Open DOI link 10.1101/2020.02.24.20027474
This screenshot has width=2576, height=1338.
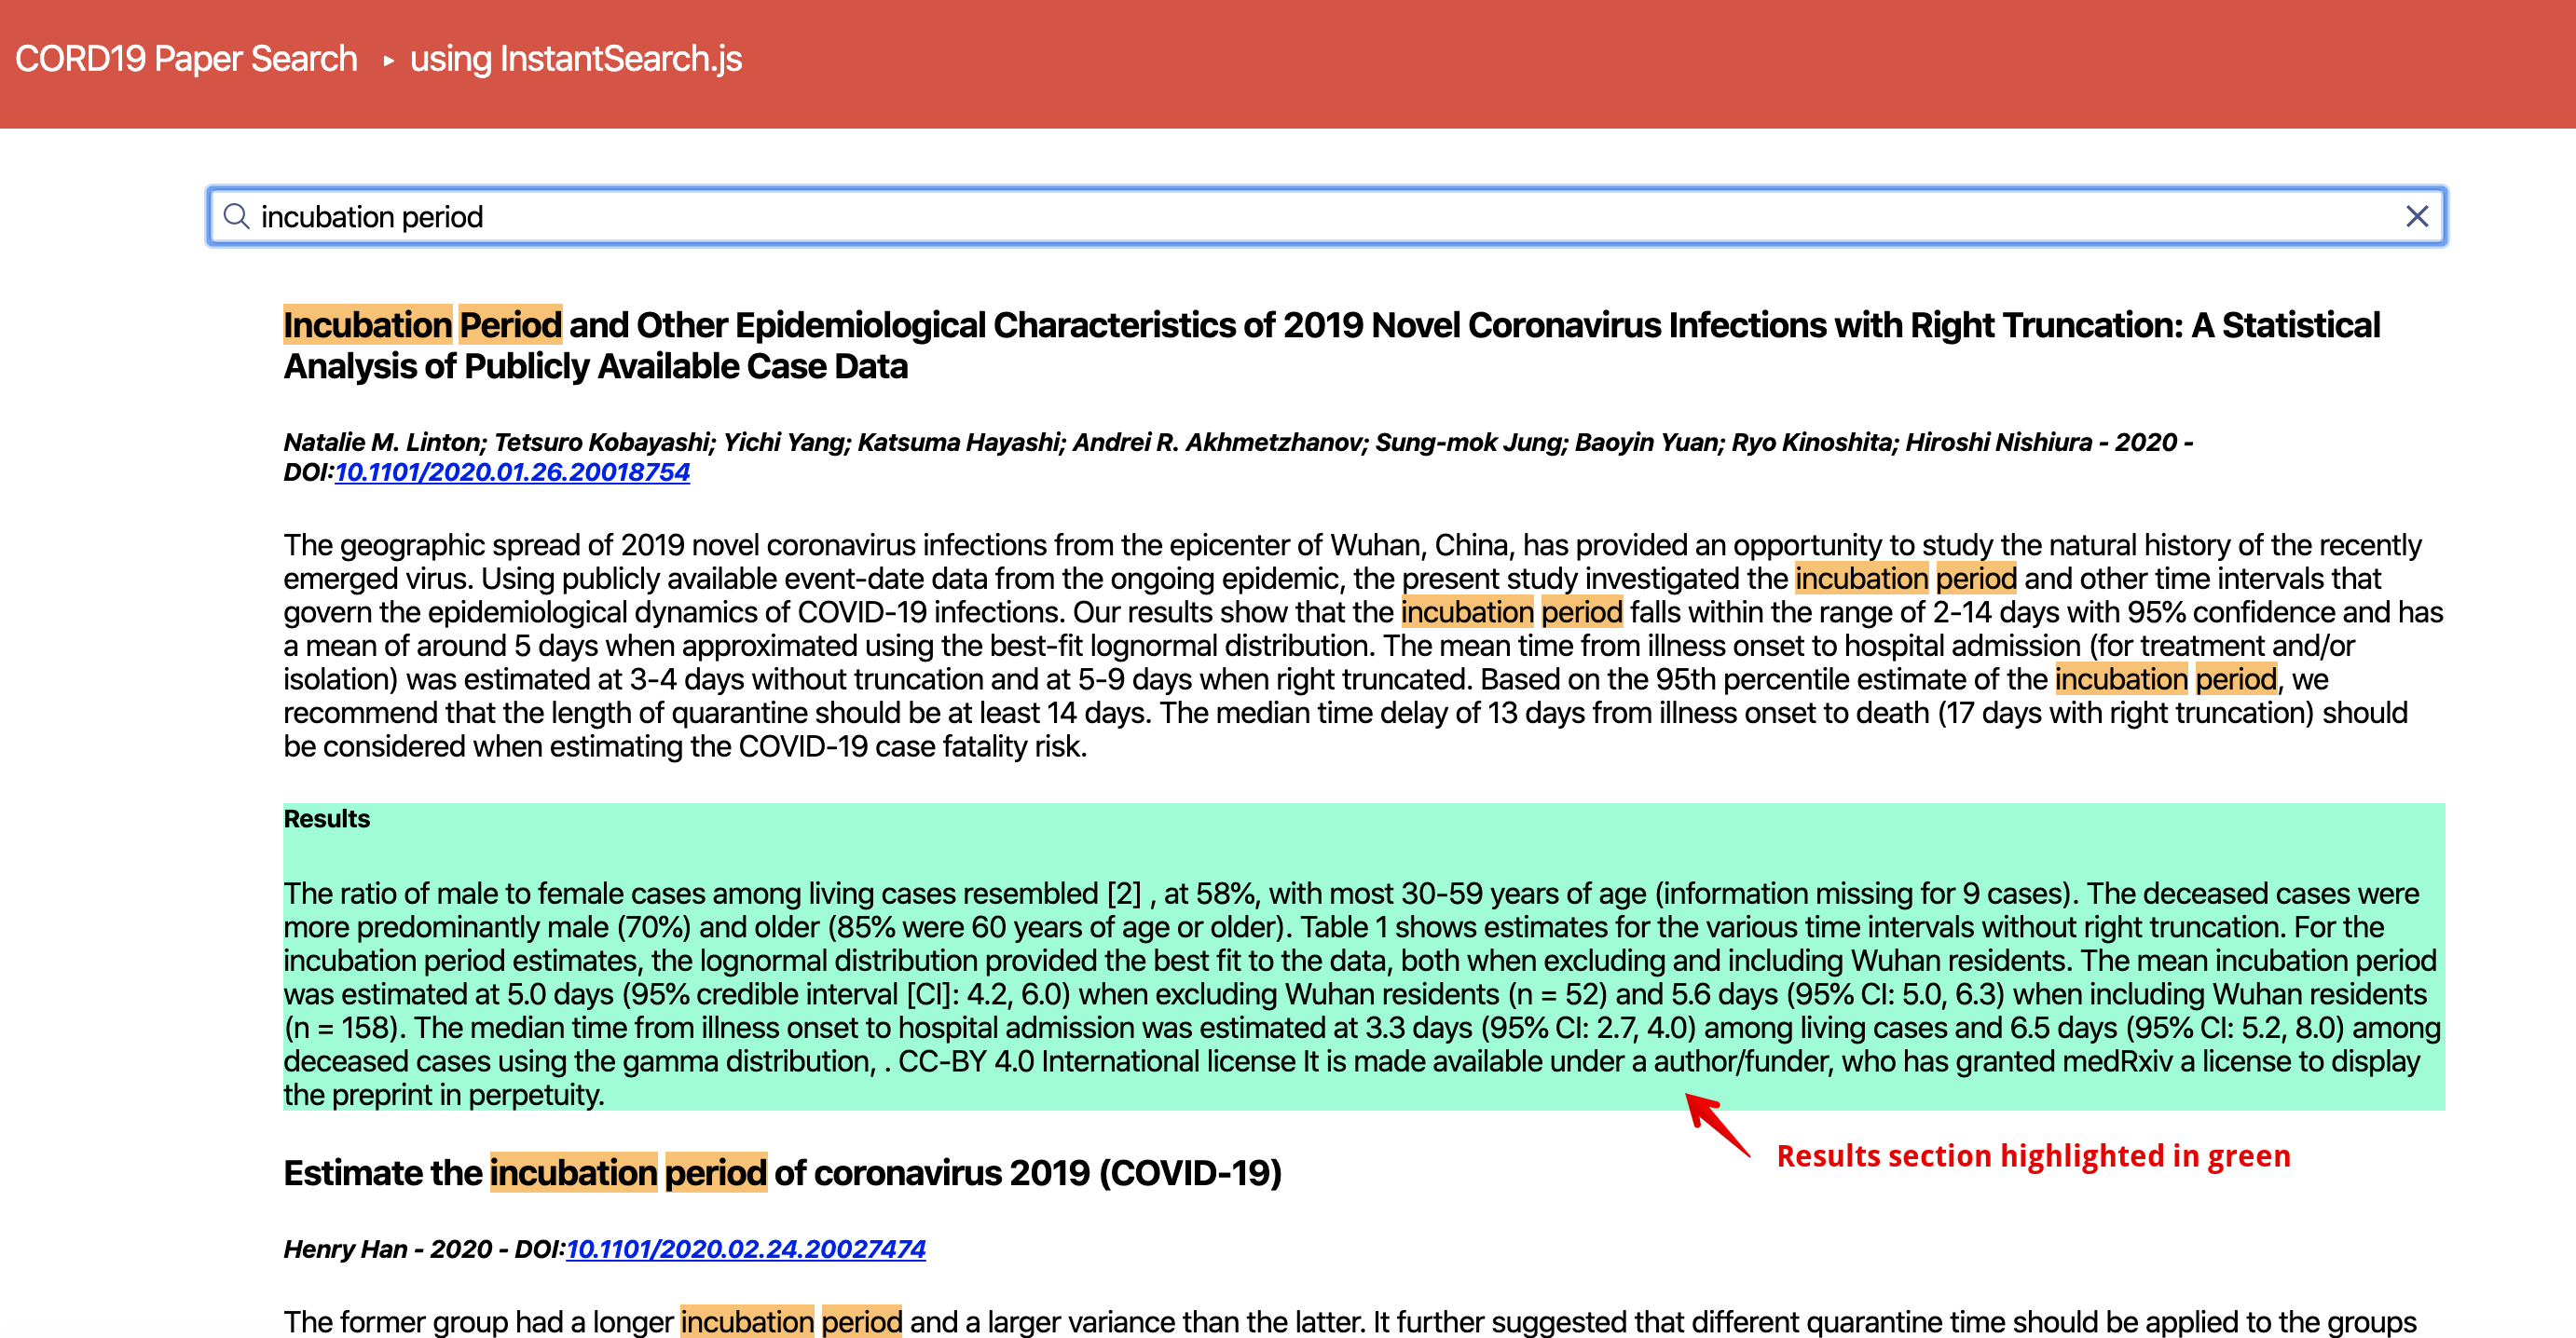coord(746,1249)
